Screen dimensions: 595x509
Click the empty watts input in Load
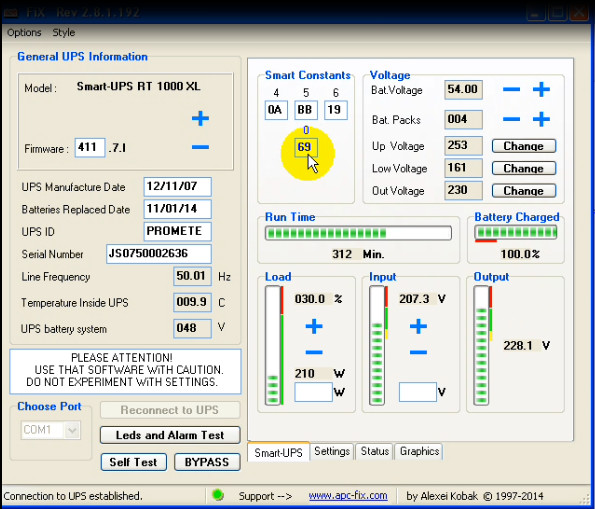(313, 392)
